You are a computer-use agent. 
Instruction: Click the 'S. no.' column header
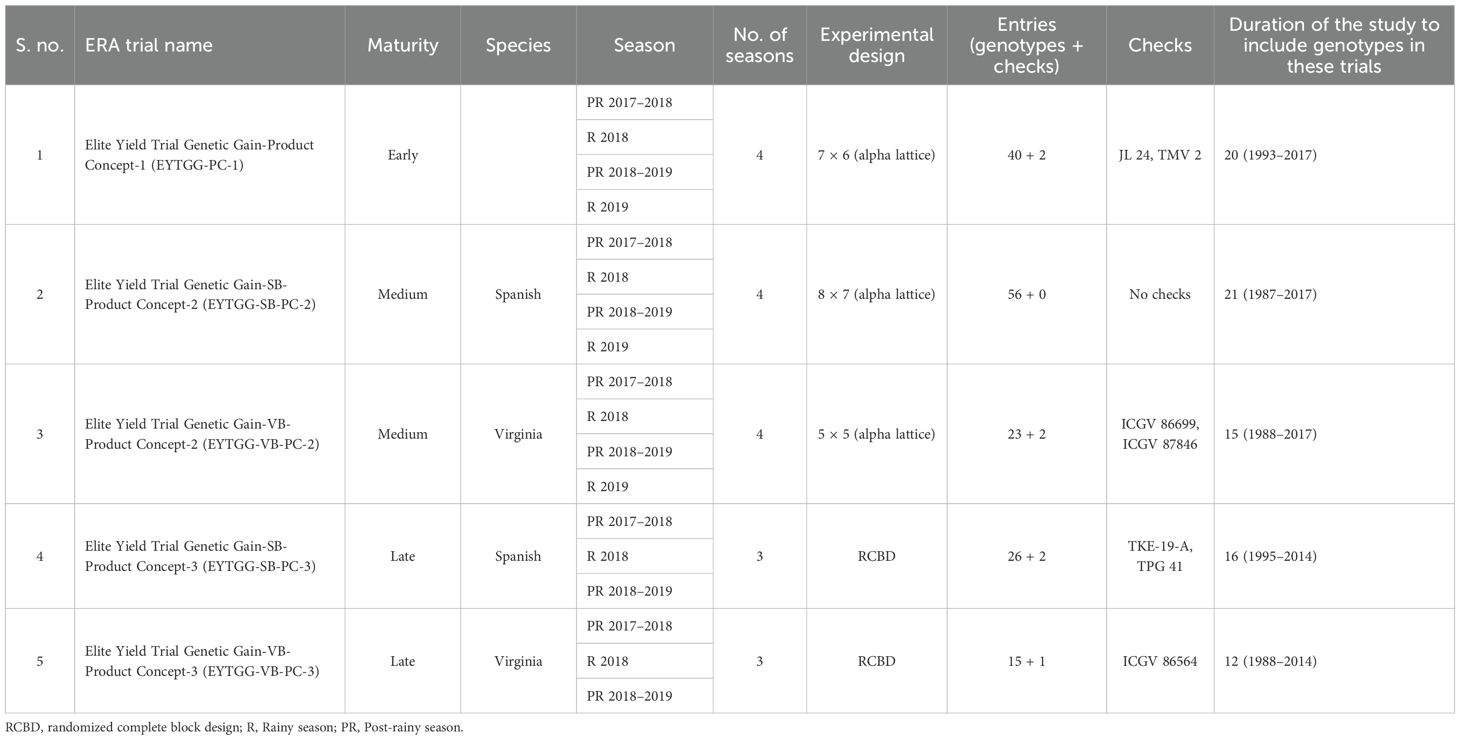click(x=39, y=45)
